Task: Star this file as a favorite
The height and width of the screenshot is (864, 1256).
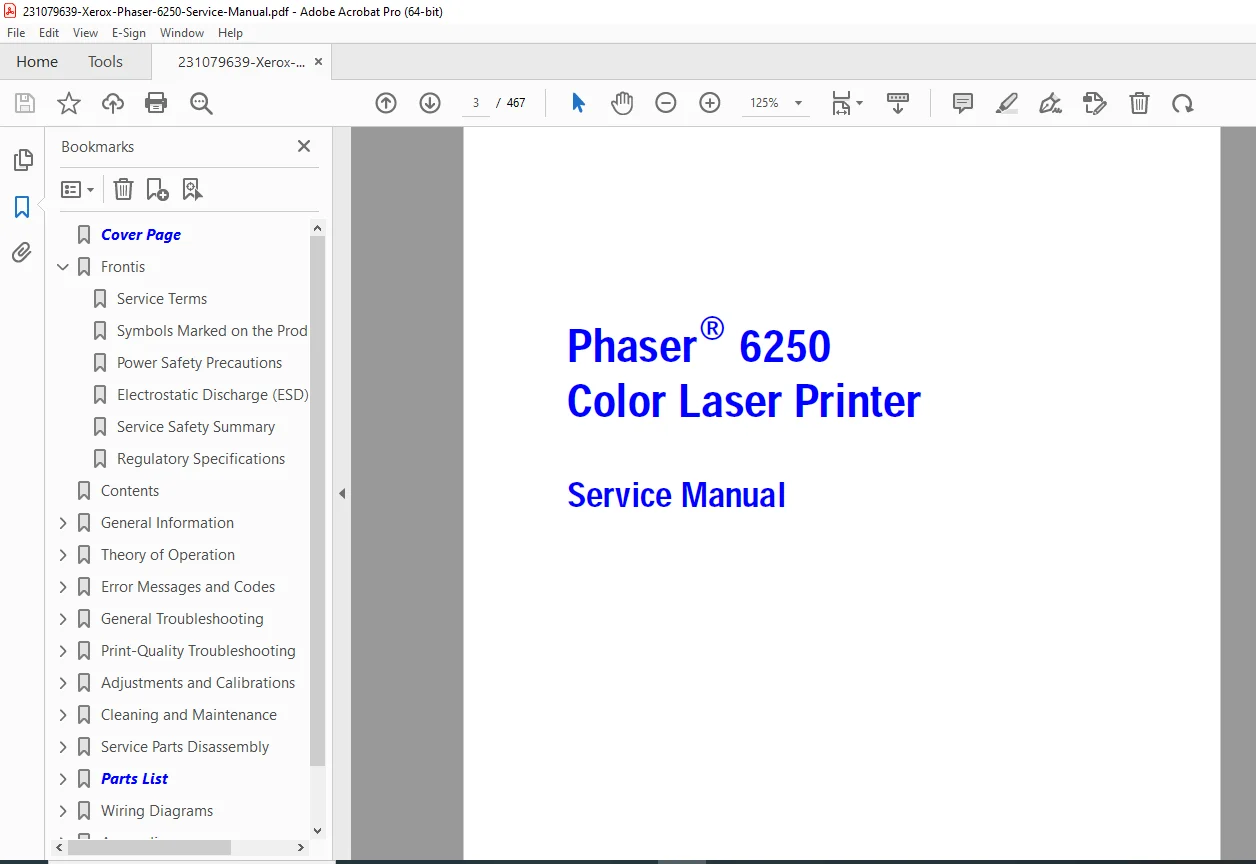Action: click(69, 103)
